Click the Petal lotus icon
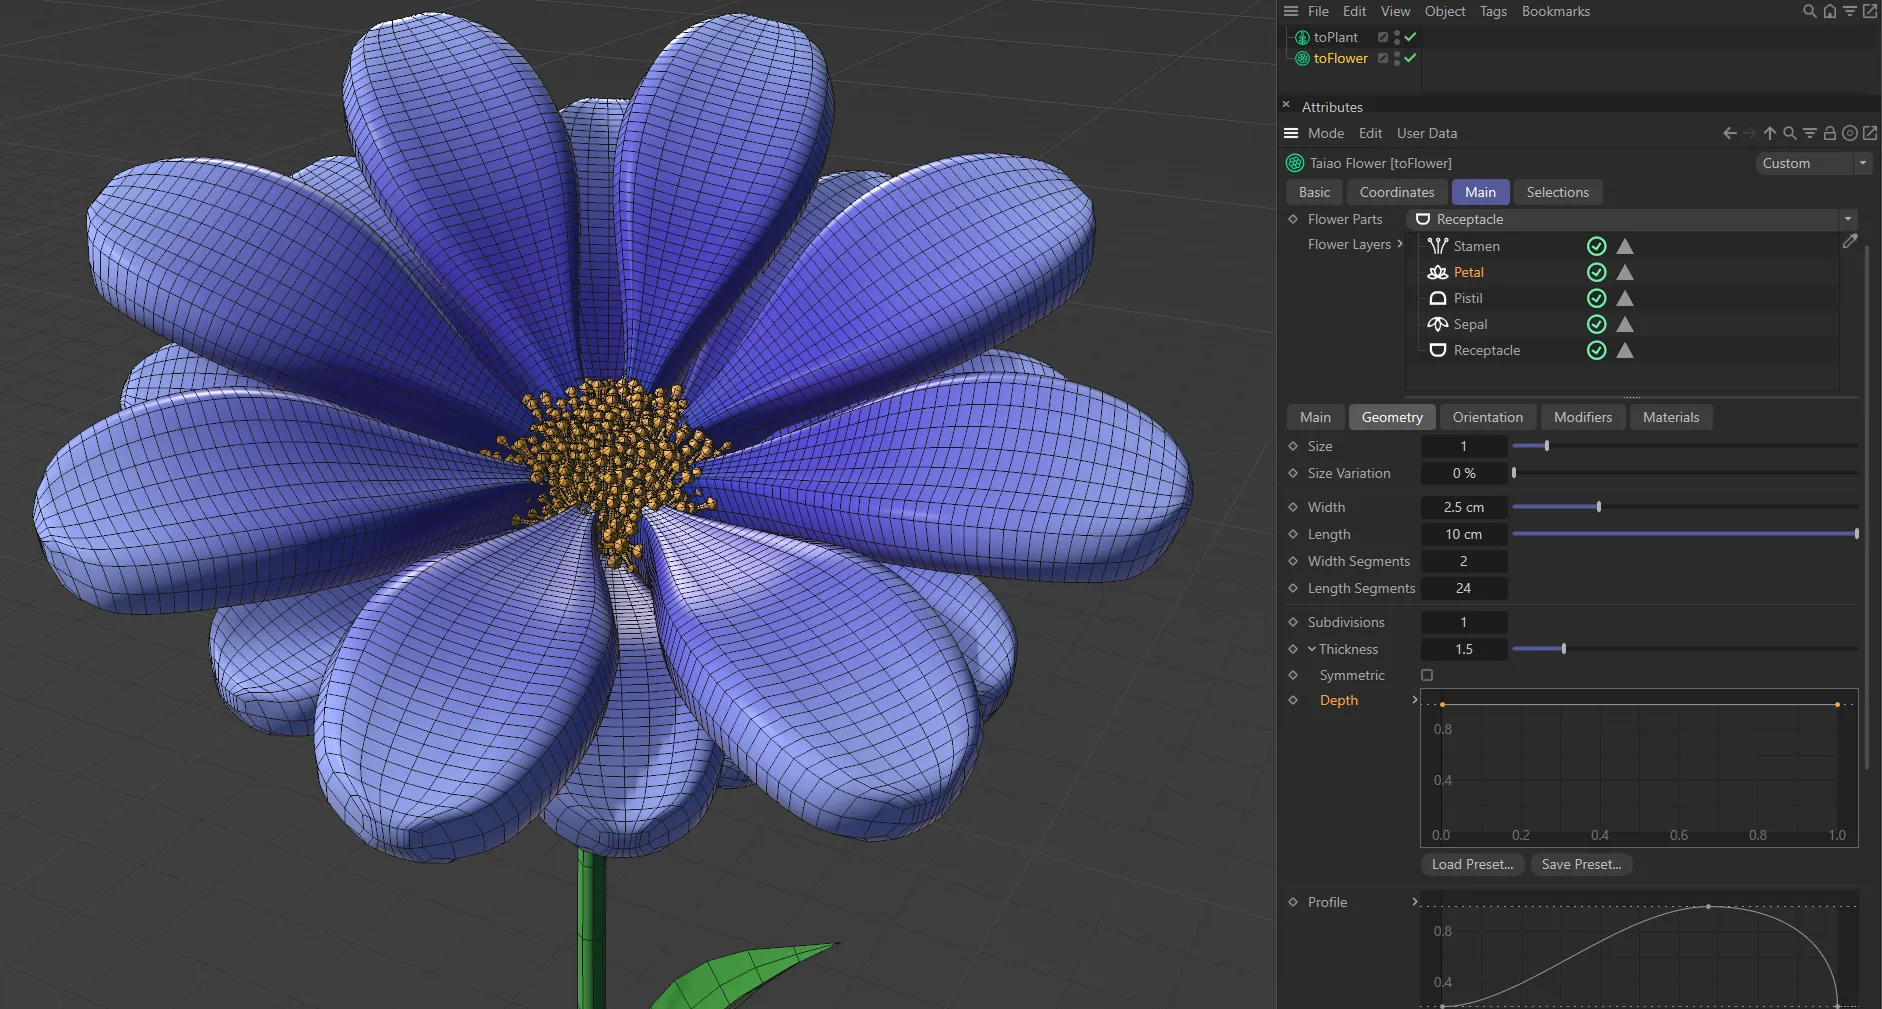Screen dimensions: 1882x1009 (1437, 272)
